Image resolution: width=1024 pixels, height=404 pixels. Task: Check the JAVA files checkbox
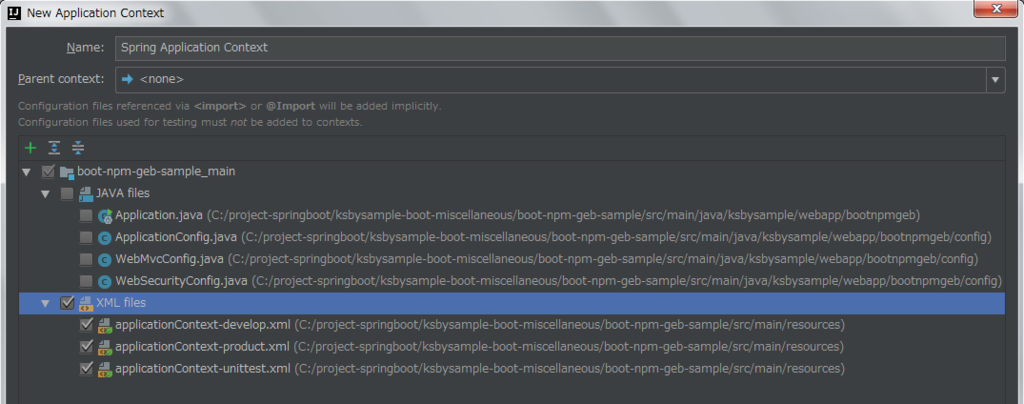pos(67,193)
